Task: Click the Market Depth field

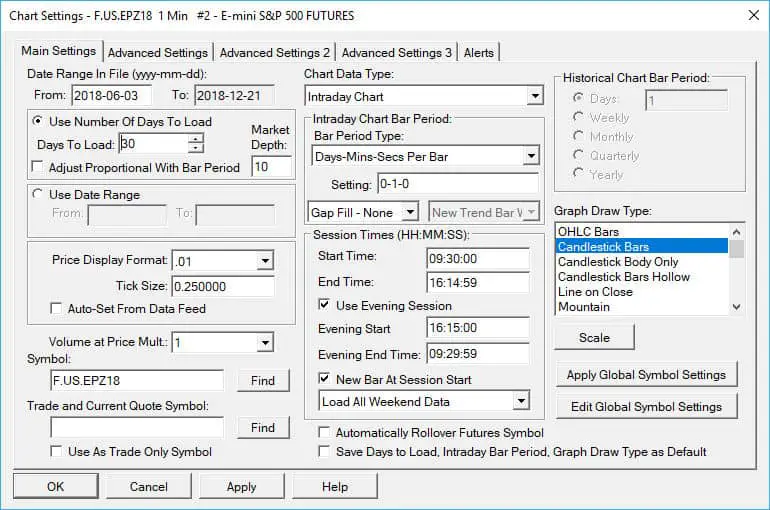Action: tap(272, 167)
